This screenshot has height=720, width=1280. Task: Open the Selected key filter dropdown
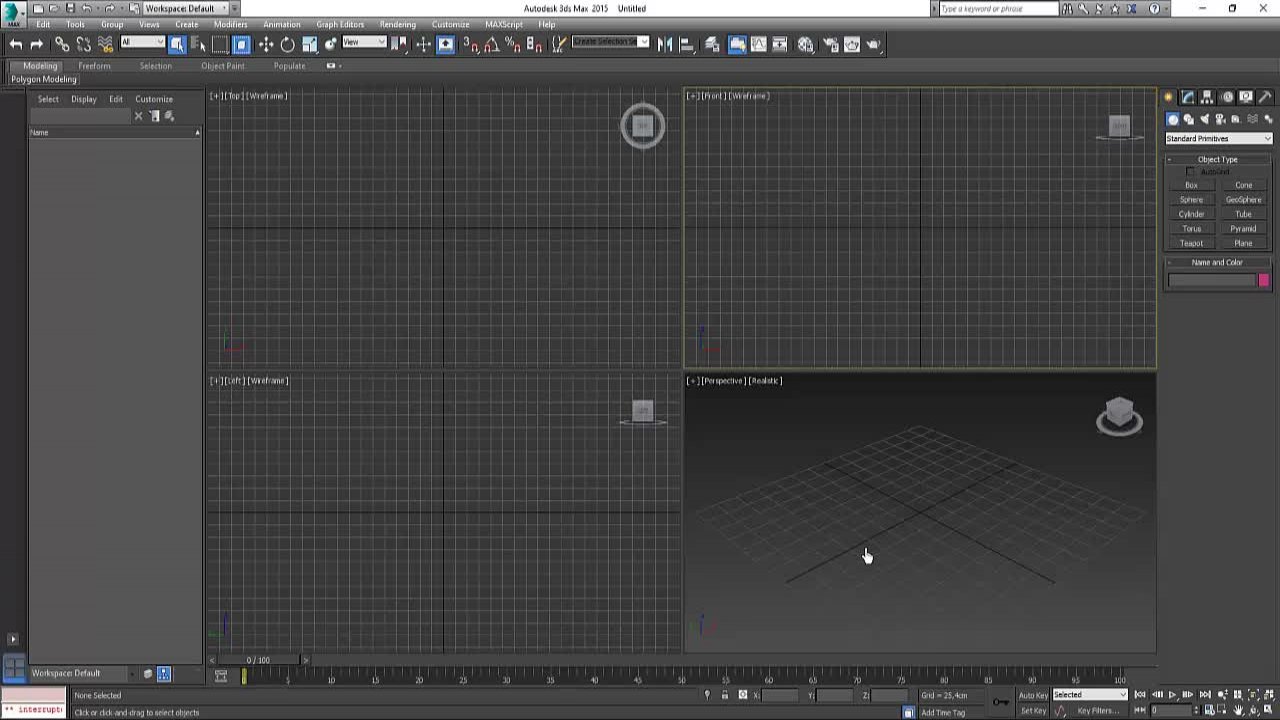coord(1089,695)
